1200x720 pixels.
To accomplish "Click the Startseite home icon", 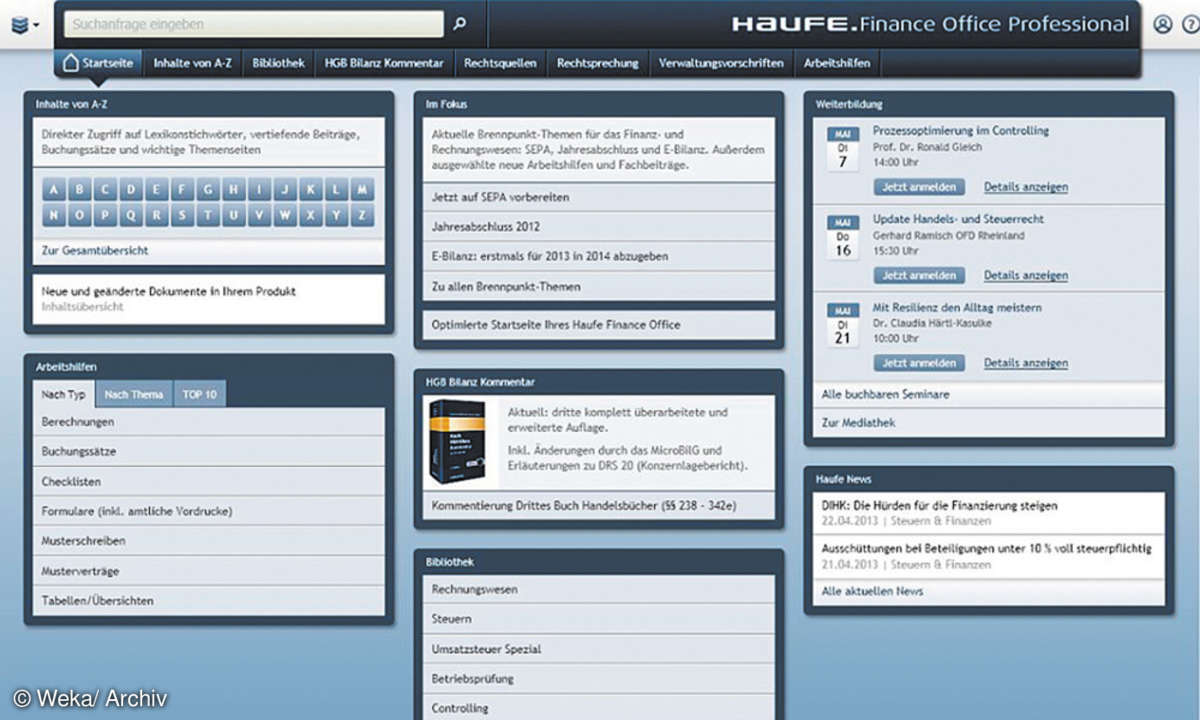I will coord(70,63).
